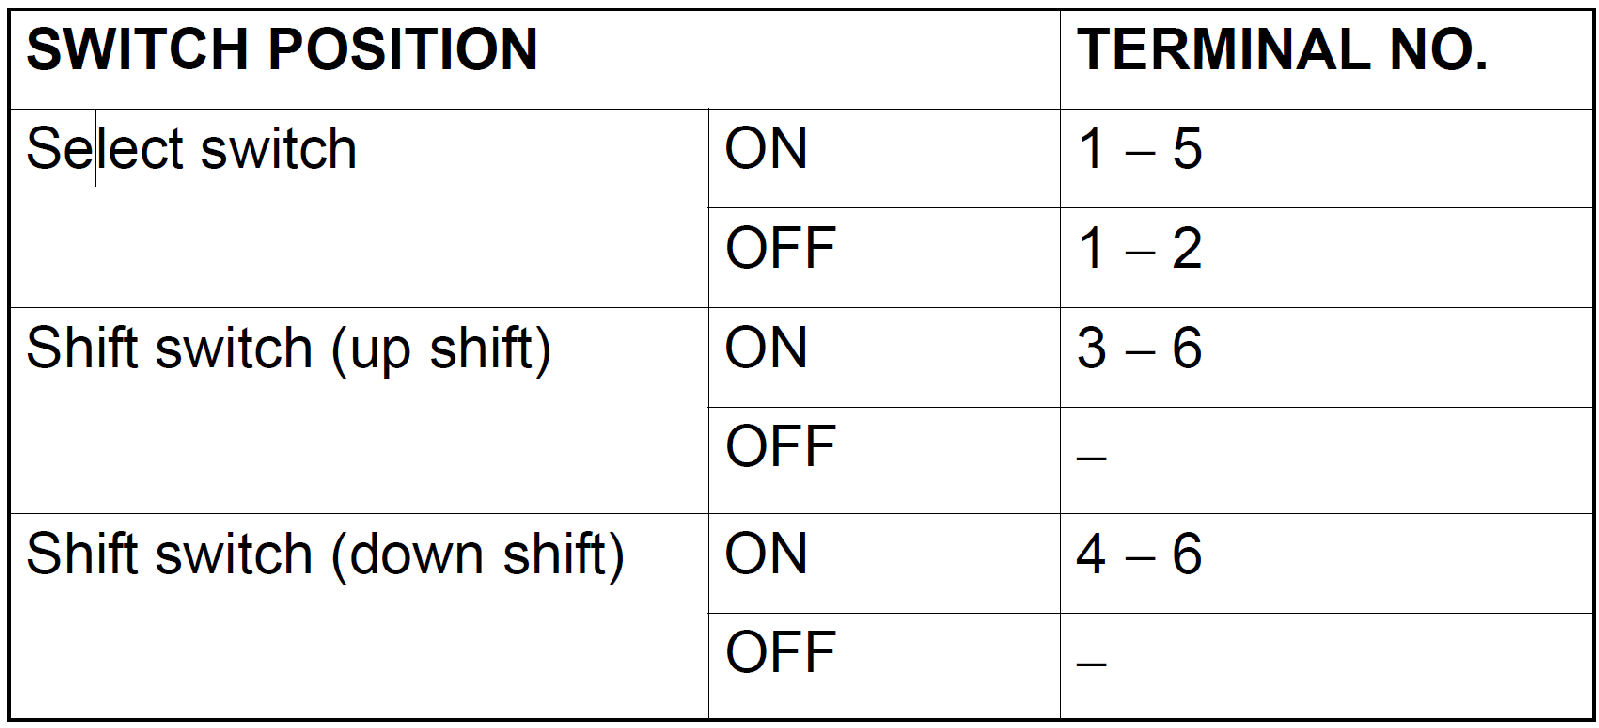The width and height of the screenshot is (1599, 728).
Task: Click the dash cell for down shift OFF
Action: tap(1326, 666)
